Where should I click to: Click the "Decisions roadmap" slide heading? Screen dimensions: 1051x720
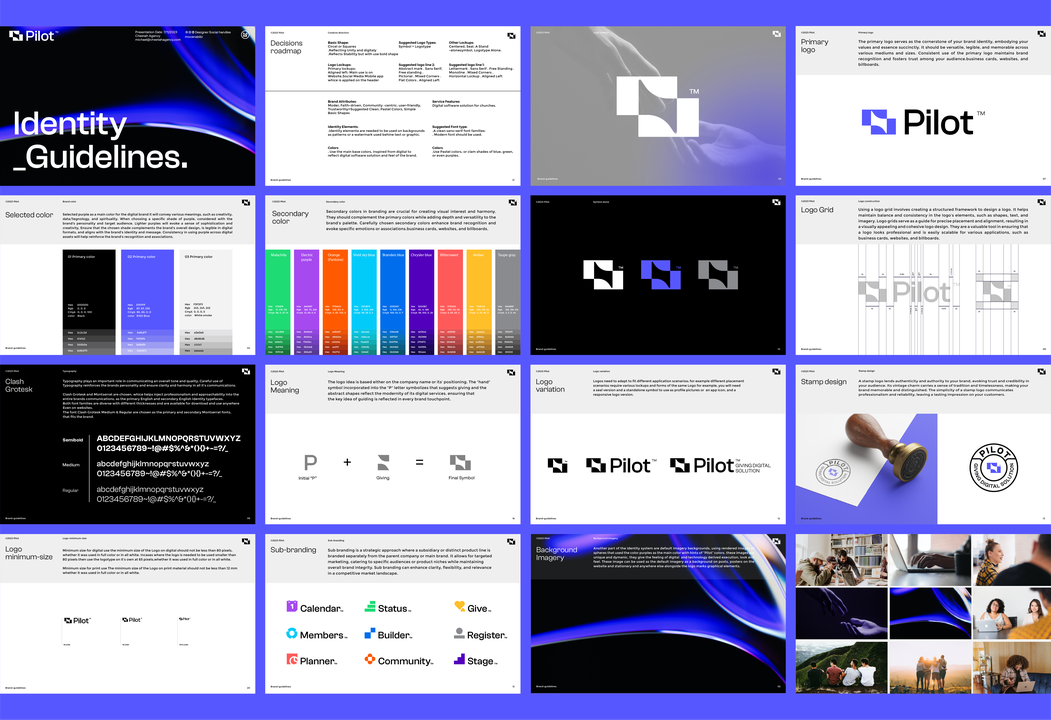click(286, 47)
